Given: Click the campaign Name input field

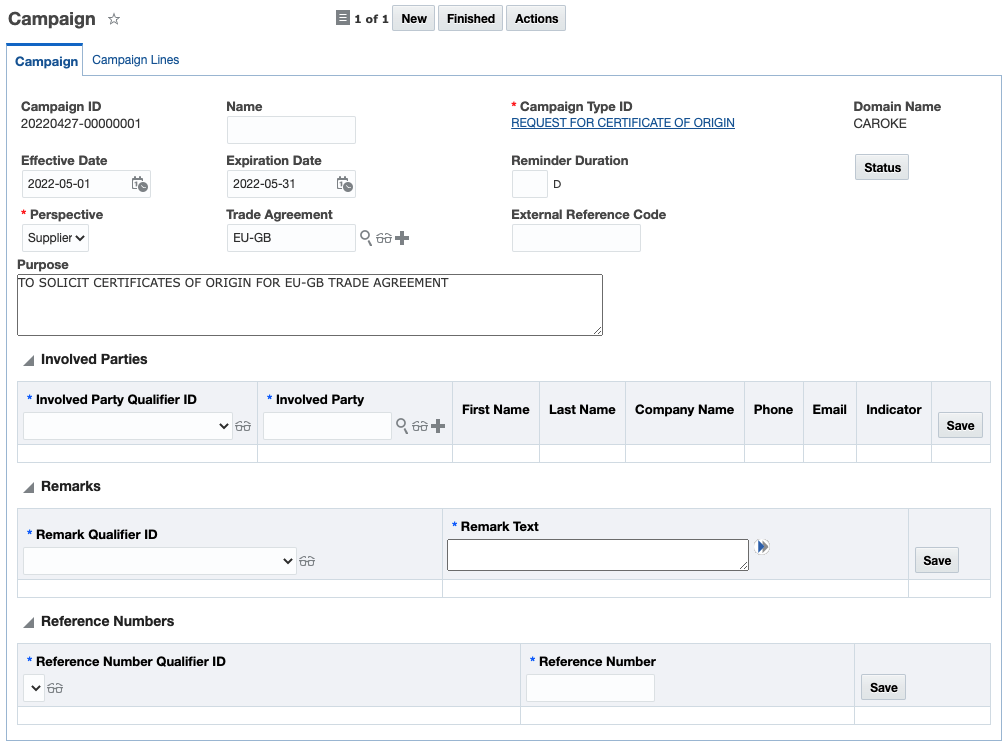Looking at the screenshot, I should [x=291, y=130].
